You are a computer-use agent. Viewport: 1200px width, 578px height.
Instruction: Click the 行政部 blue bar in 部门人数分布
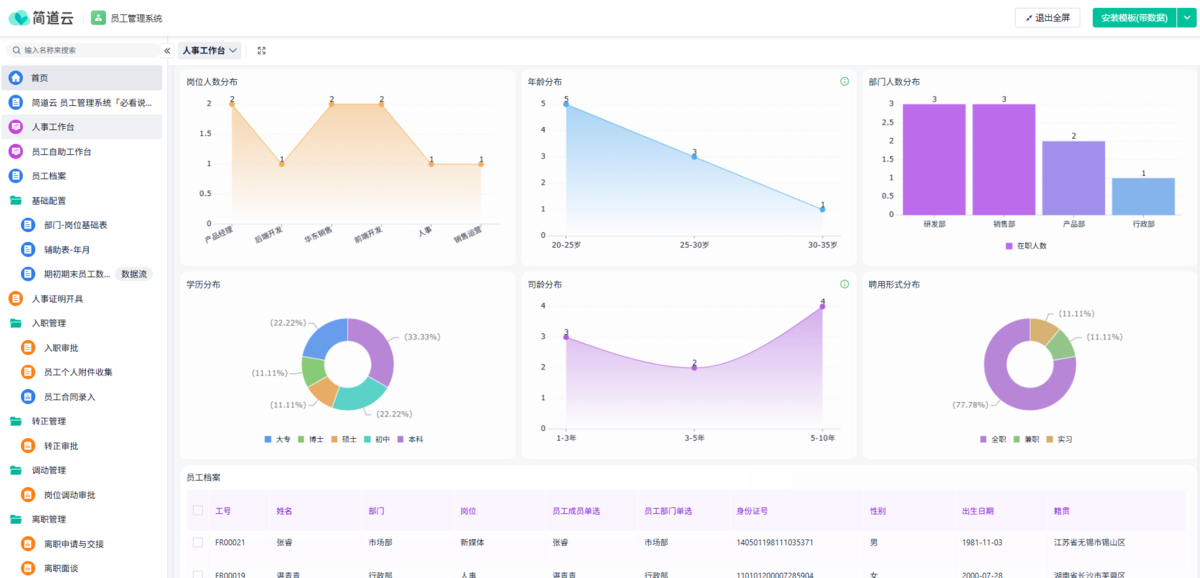[x=1144, y=196]
